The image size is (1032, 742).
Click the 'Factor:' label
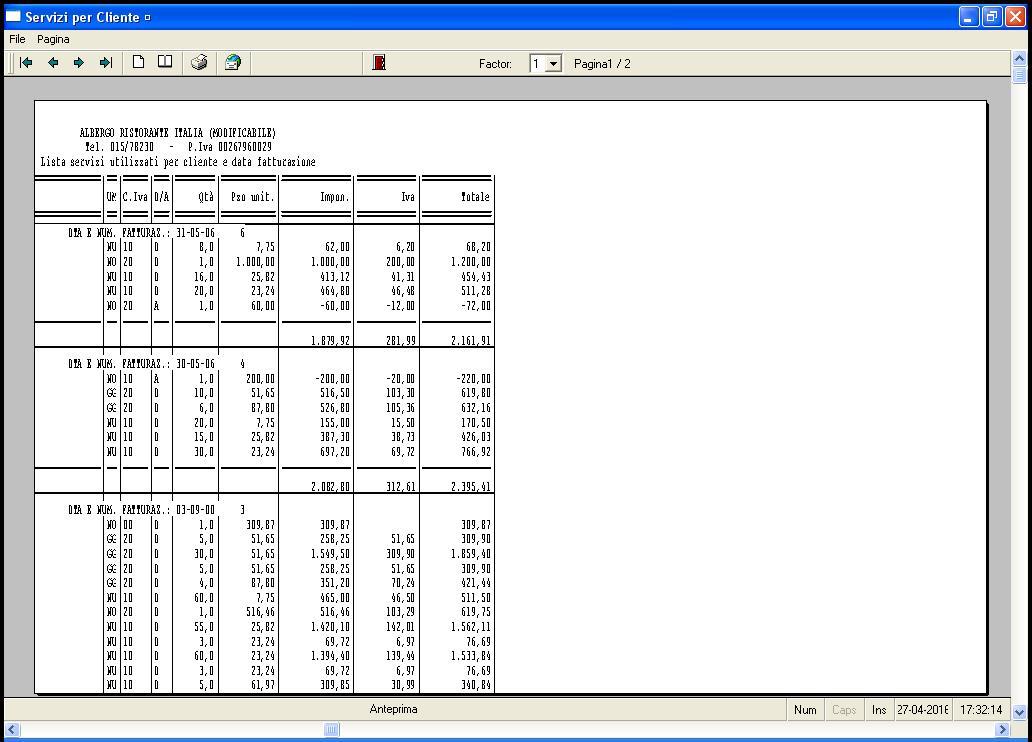point(495,64)
